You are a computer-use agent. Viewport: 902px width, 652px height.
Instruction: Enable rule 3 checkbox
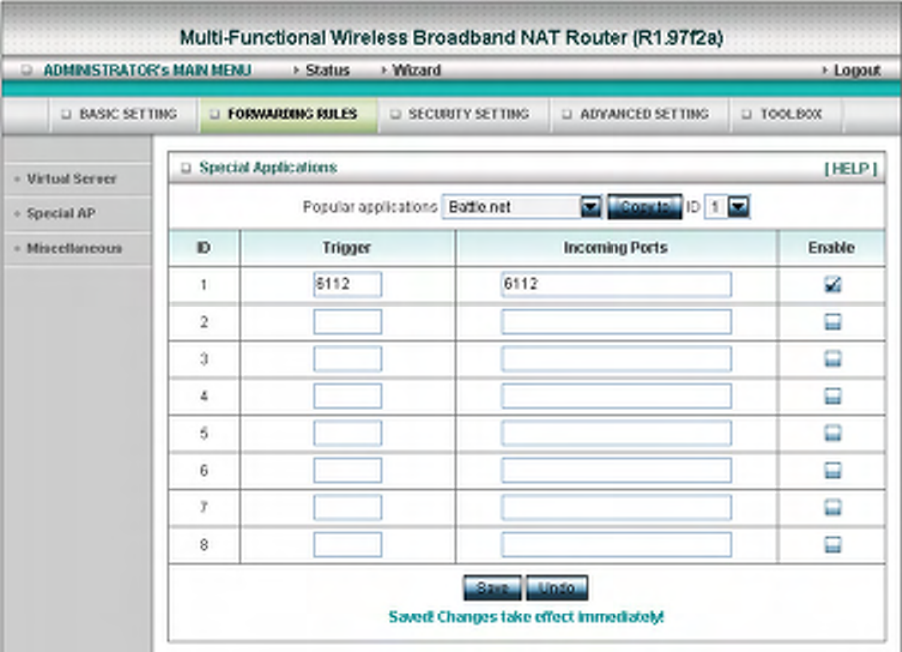pos(832,359)
